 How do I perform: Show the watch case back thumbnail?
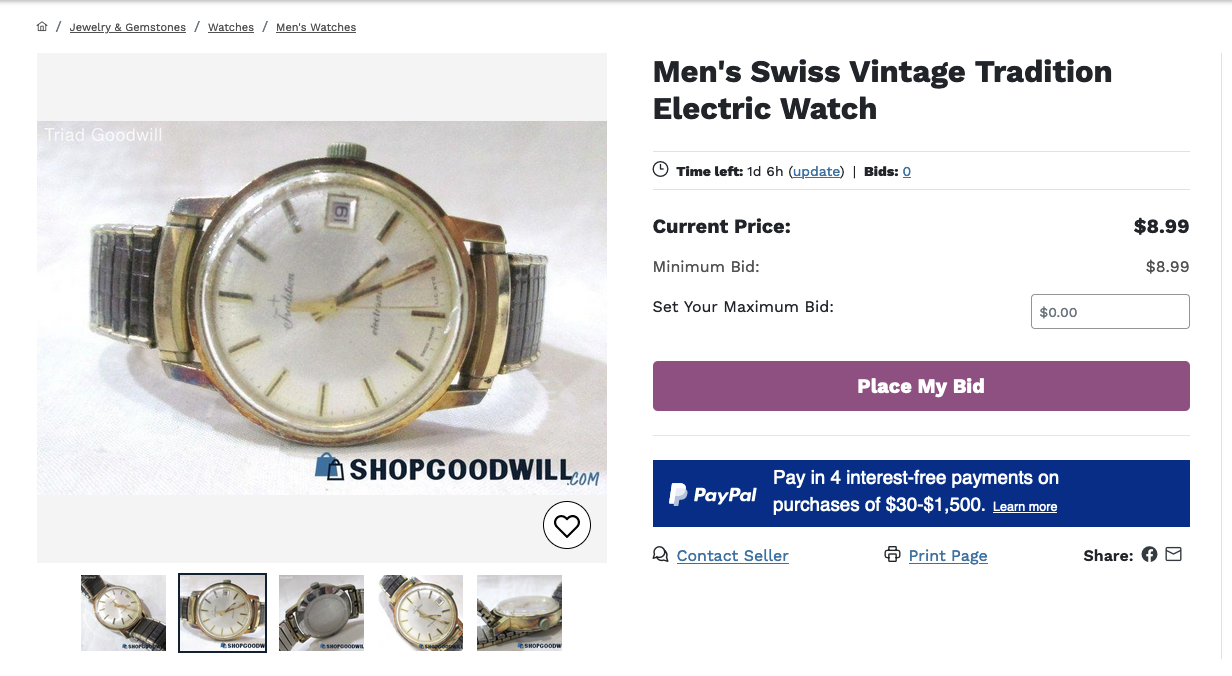click(321, 613)
